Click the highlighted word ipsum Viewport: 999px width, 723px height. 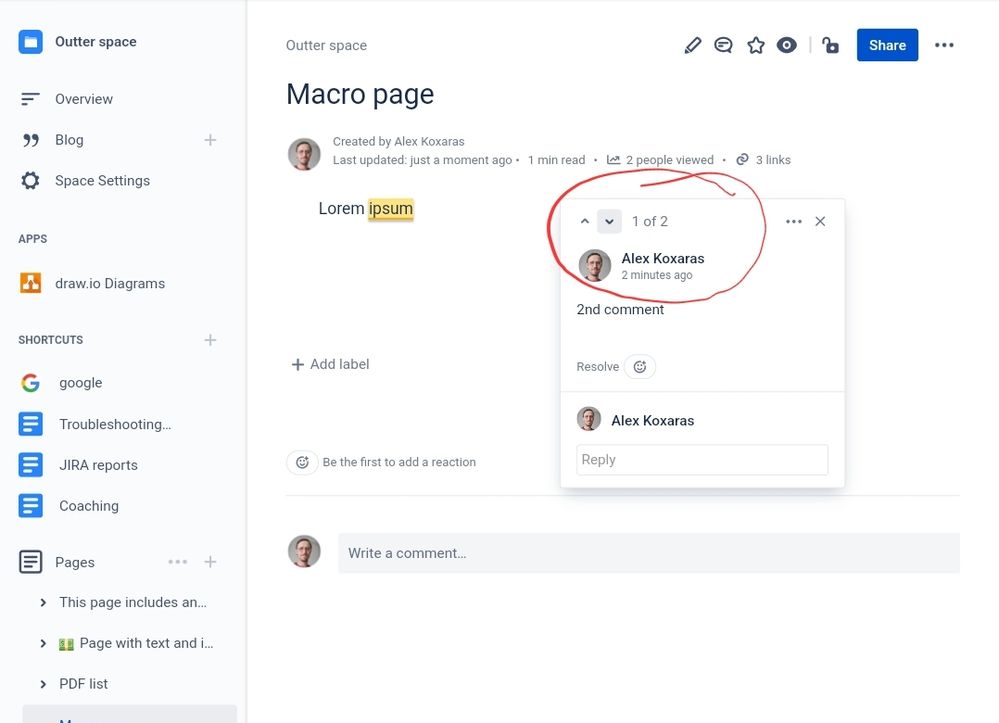pyautogui.click(x=391, y=208)
